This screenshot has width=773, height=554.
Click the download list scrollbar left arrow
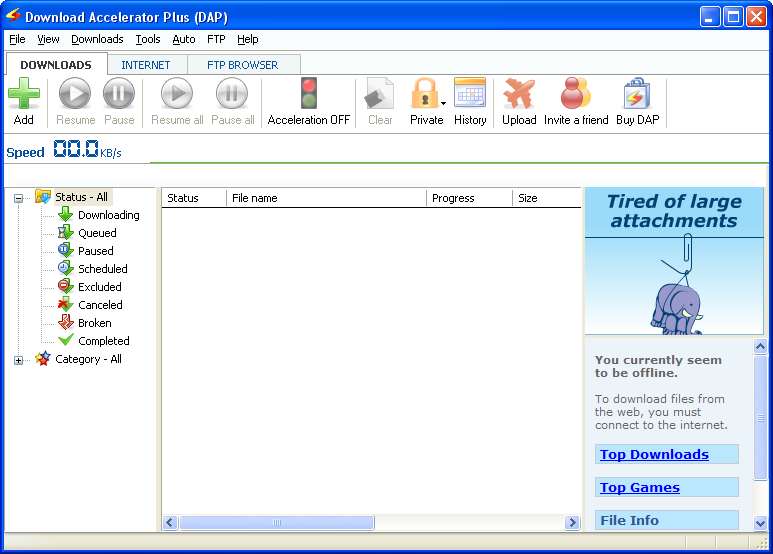[x=170, y=522]
